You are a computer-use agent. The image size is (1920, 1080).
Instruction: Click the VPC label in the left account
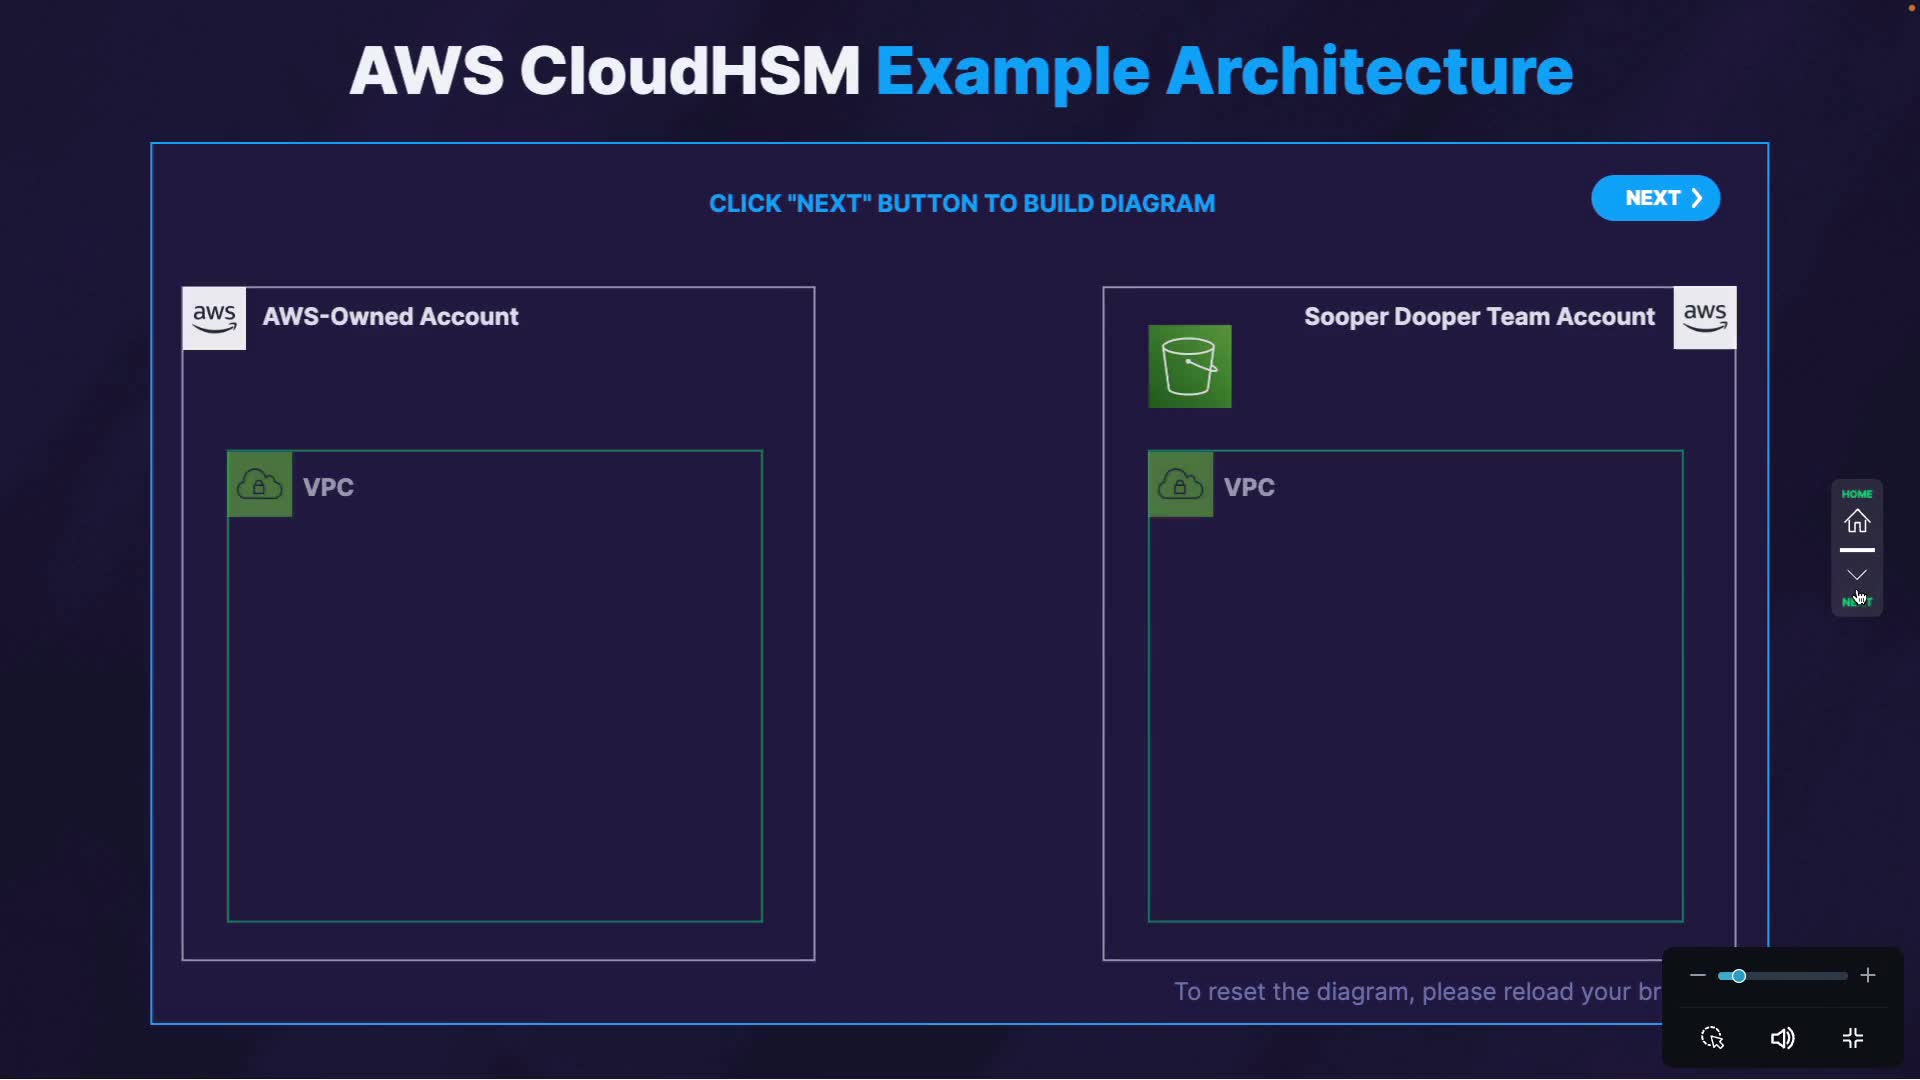tap(328, 487)
